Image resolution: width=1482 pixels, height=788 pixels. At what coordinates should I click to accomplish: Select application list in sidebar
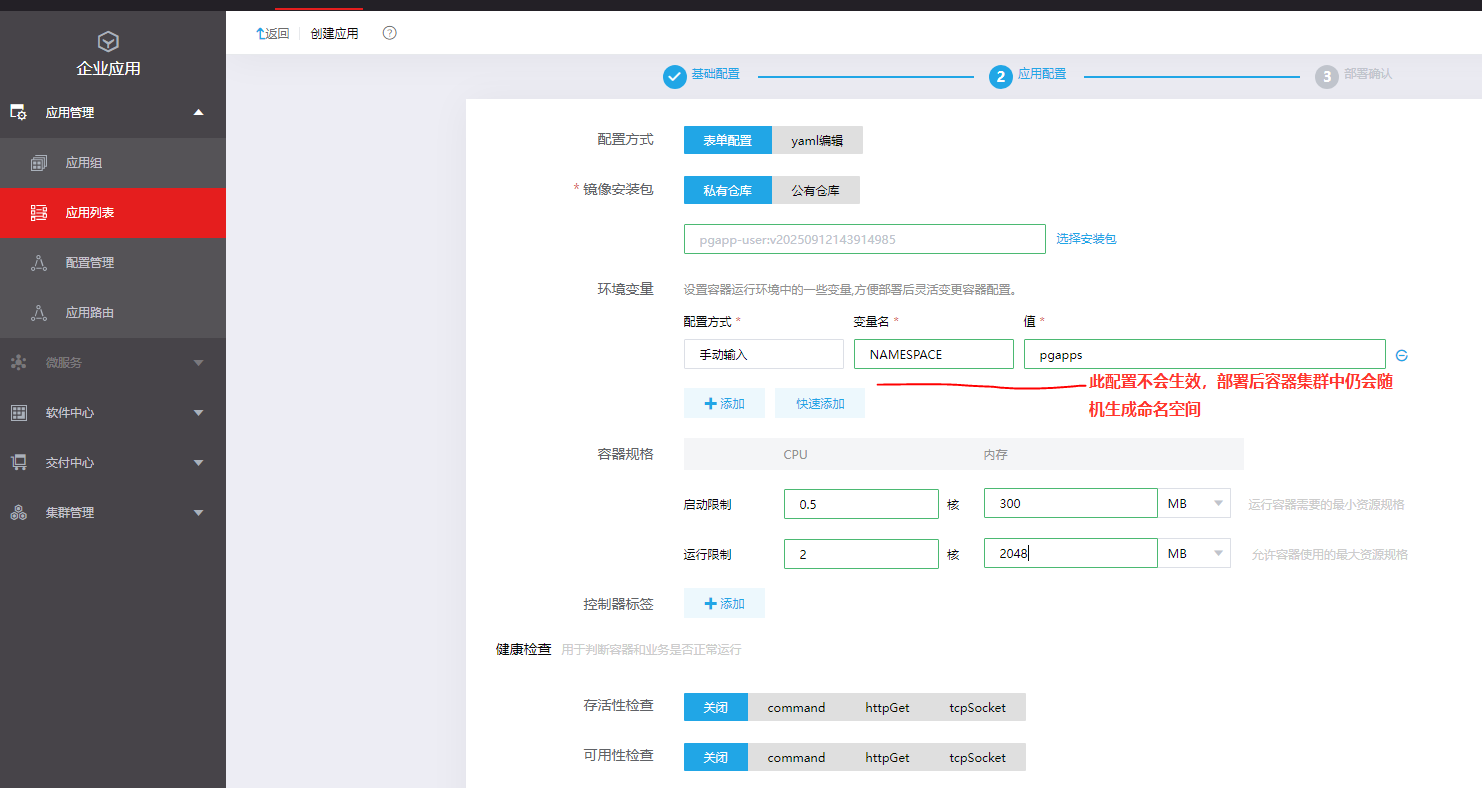(x=89, y=213)
